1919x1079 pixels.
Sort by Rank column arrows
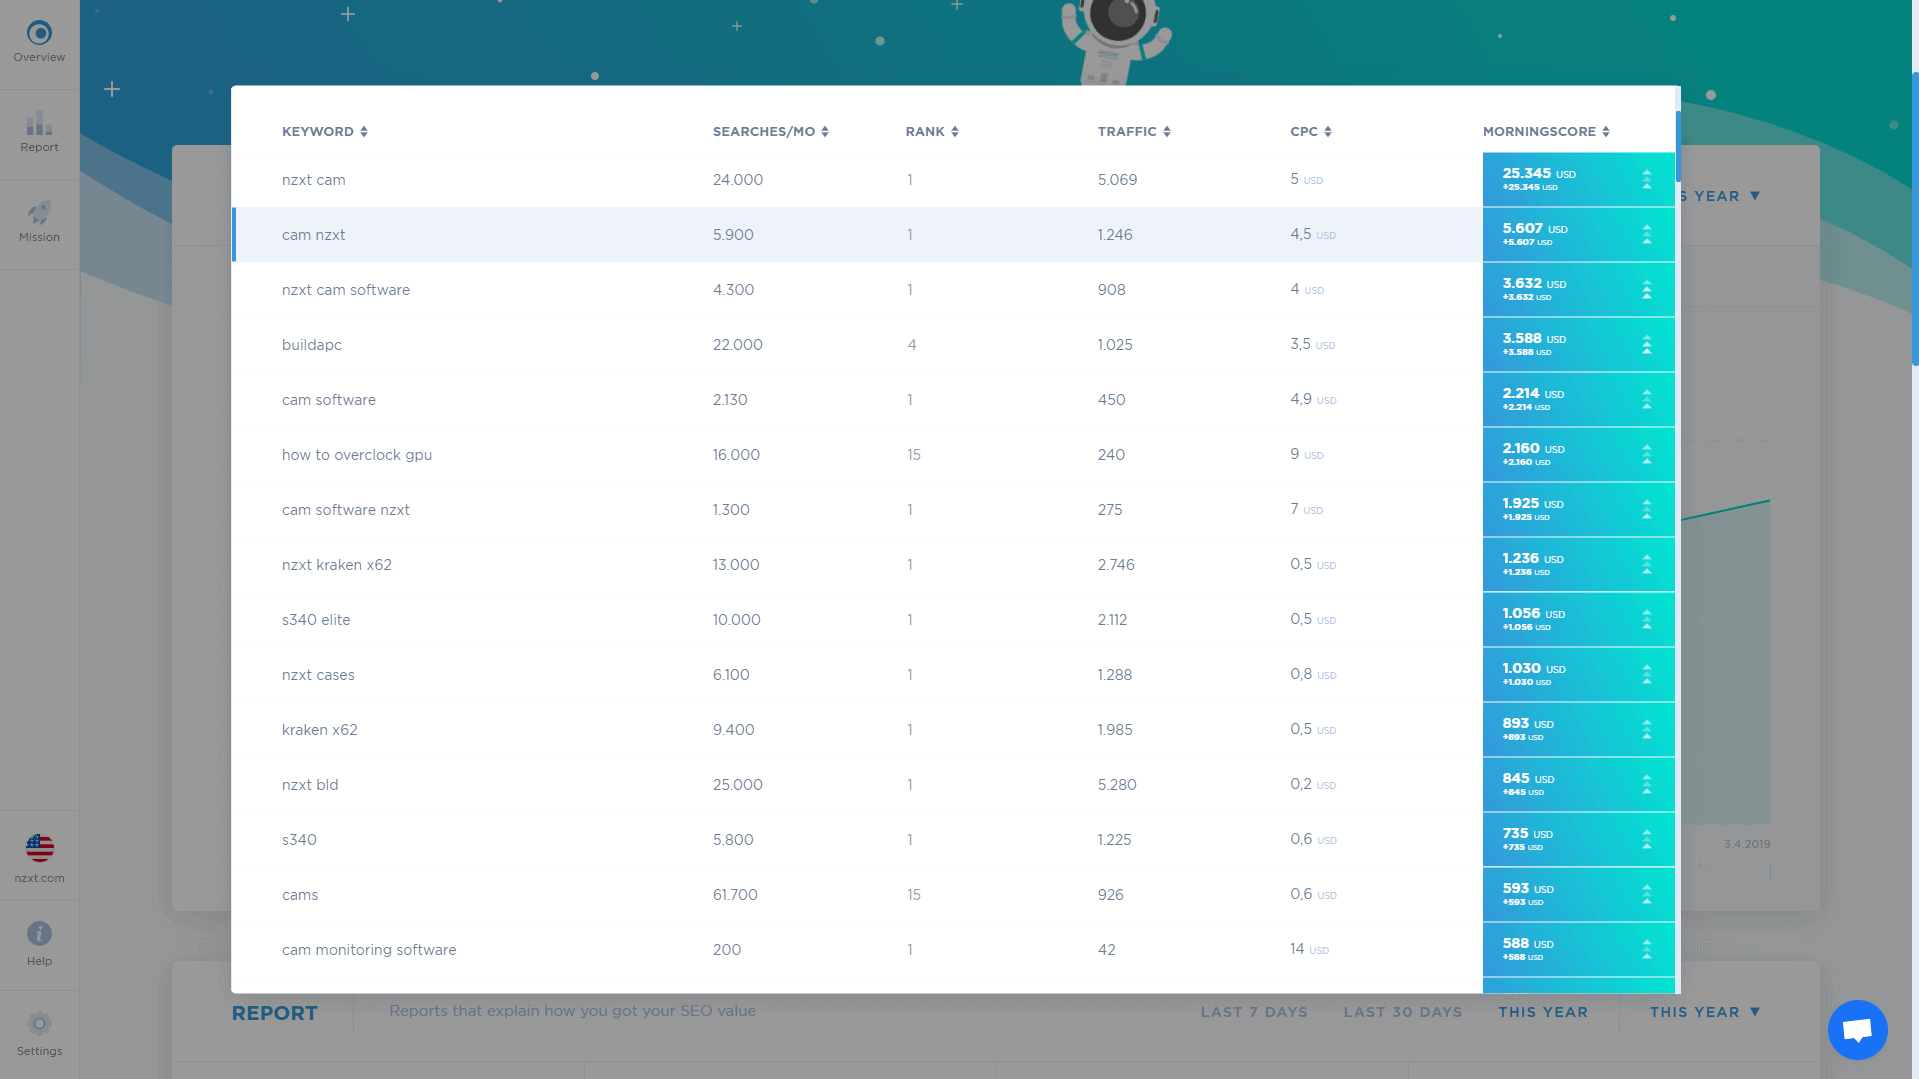click(x=955, y=132)
